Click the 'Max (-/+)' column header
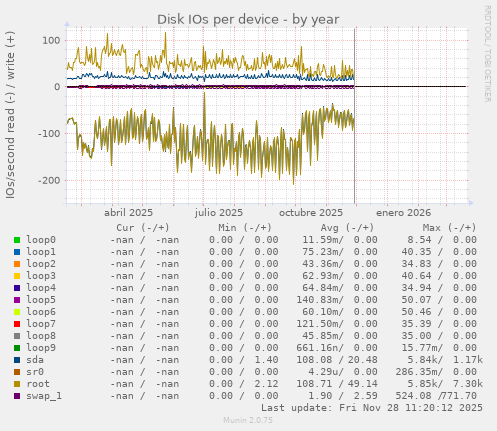The height and width of the screenshot is (431, 497). coord(450,228)
